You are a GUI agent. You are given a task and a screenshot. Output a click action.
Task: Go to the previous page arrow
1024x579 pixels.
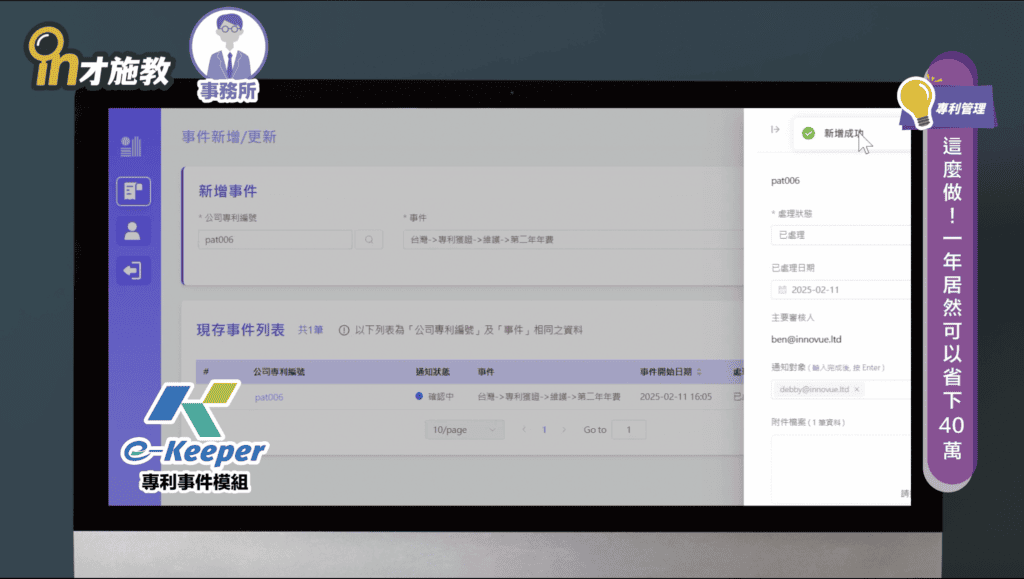tap(524, 429)
